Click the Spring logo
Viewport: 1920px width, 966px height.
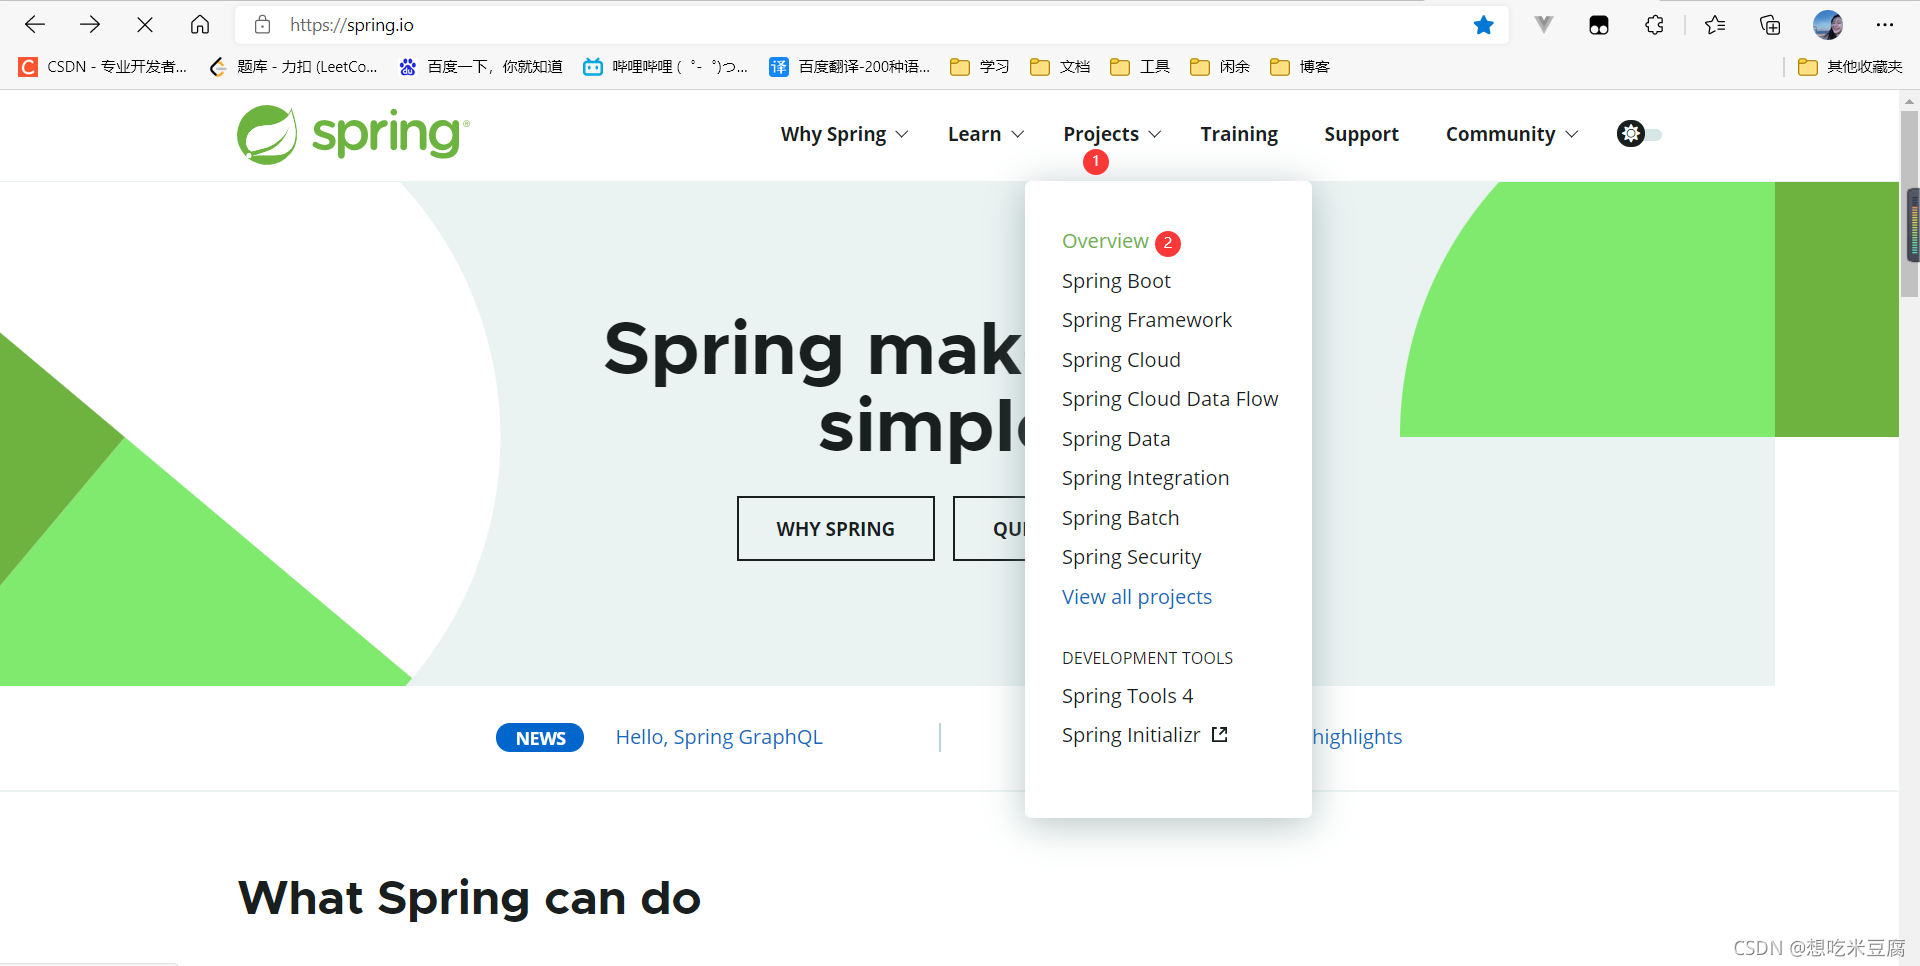(353, 134)
